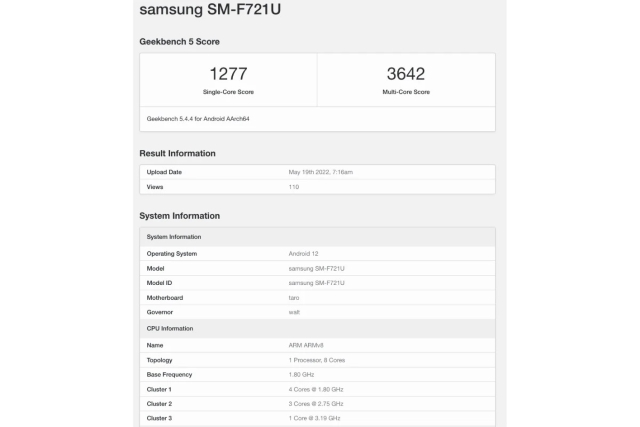The width and height of the screenshot is (640, 427).
Task: Click the base frequency value 1.80 GHz
Action: [301, 375]
